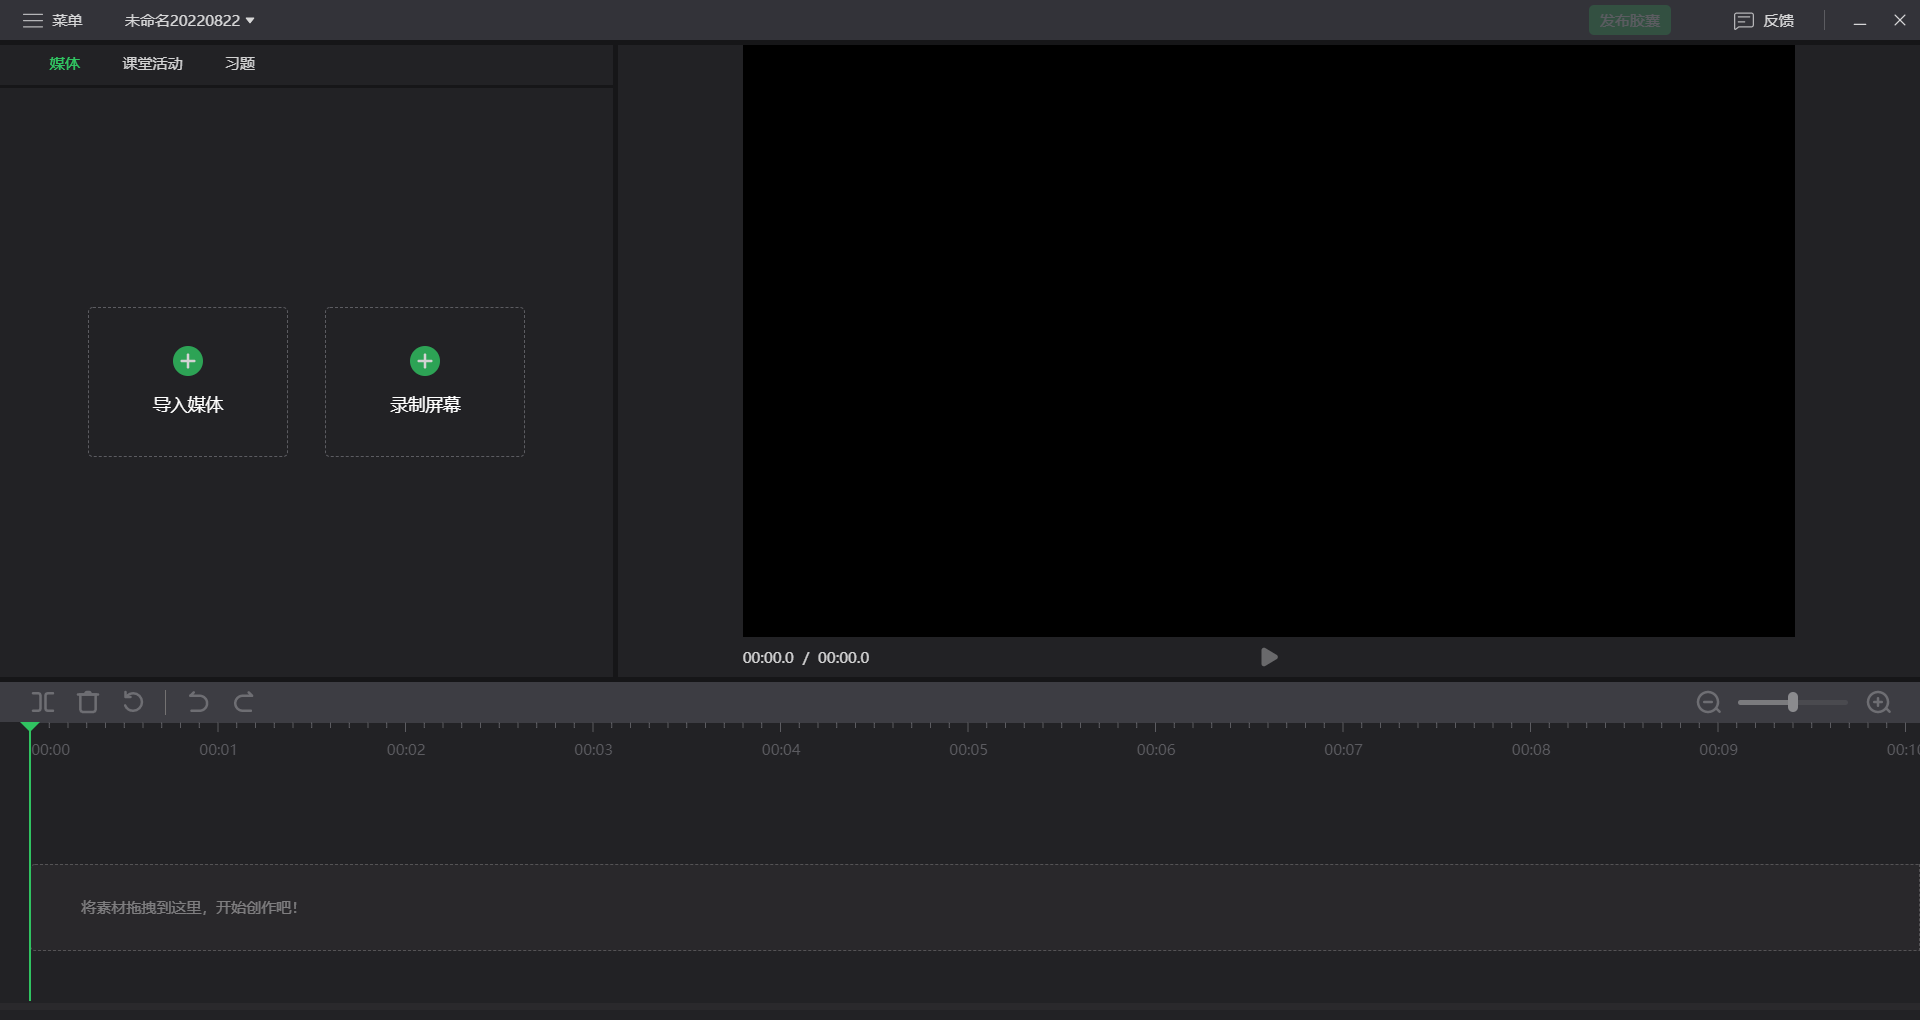Click the green playhead marker at 00:00
The height and width of the screenshot is (1020, 1920).
[x=30, y=727]
